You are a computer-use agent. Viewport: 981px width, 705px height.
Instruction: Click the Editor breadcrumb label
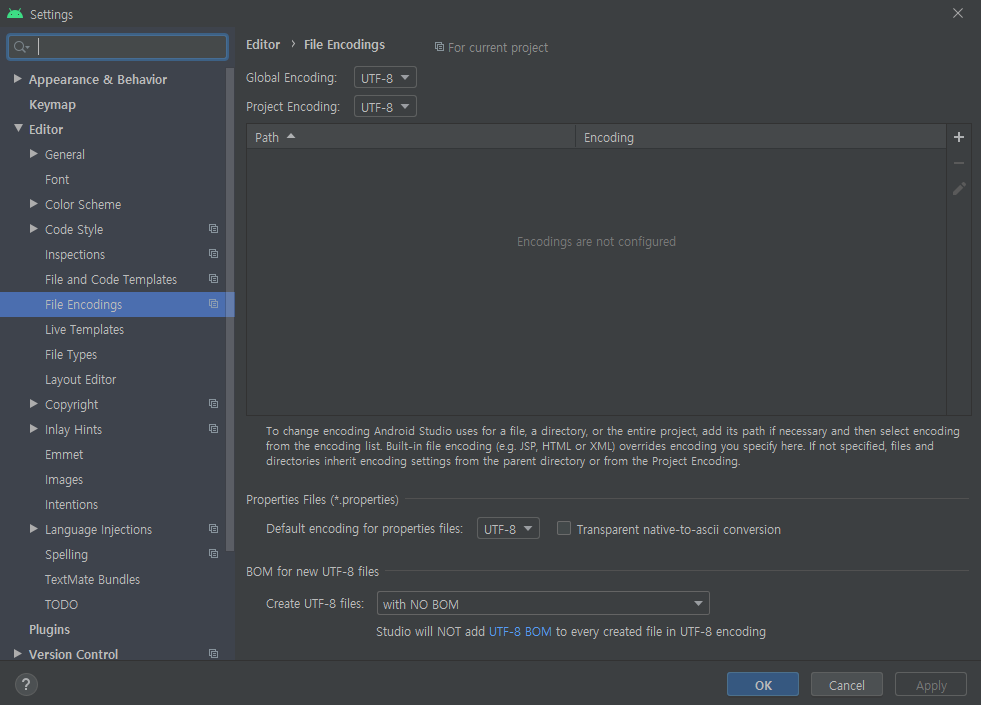click(x=263, y=44)
